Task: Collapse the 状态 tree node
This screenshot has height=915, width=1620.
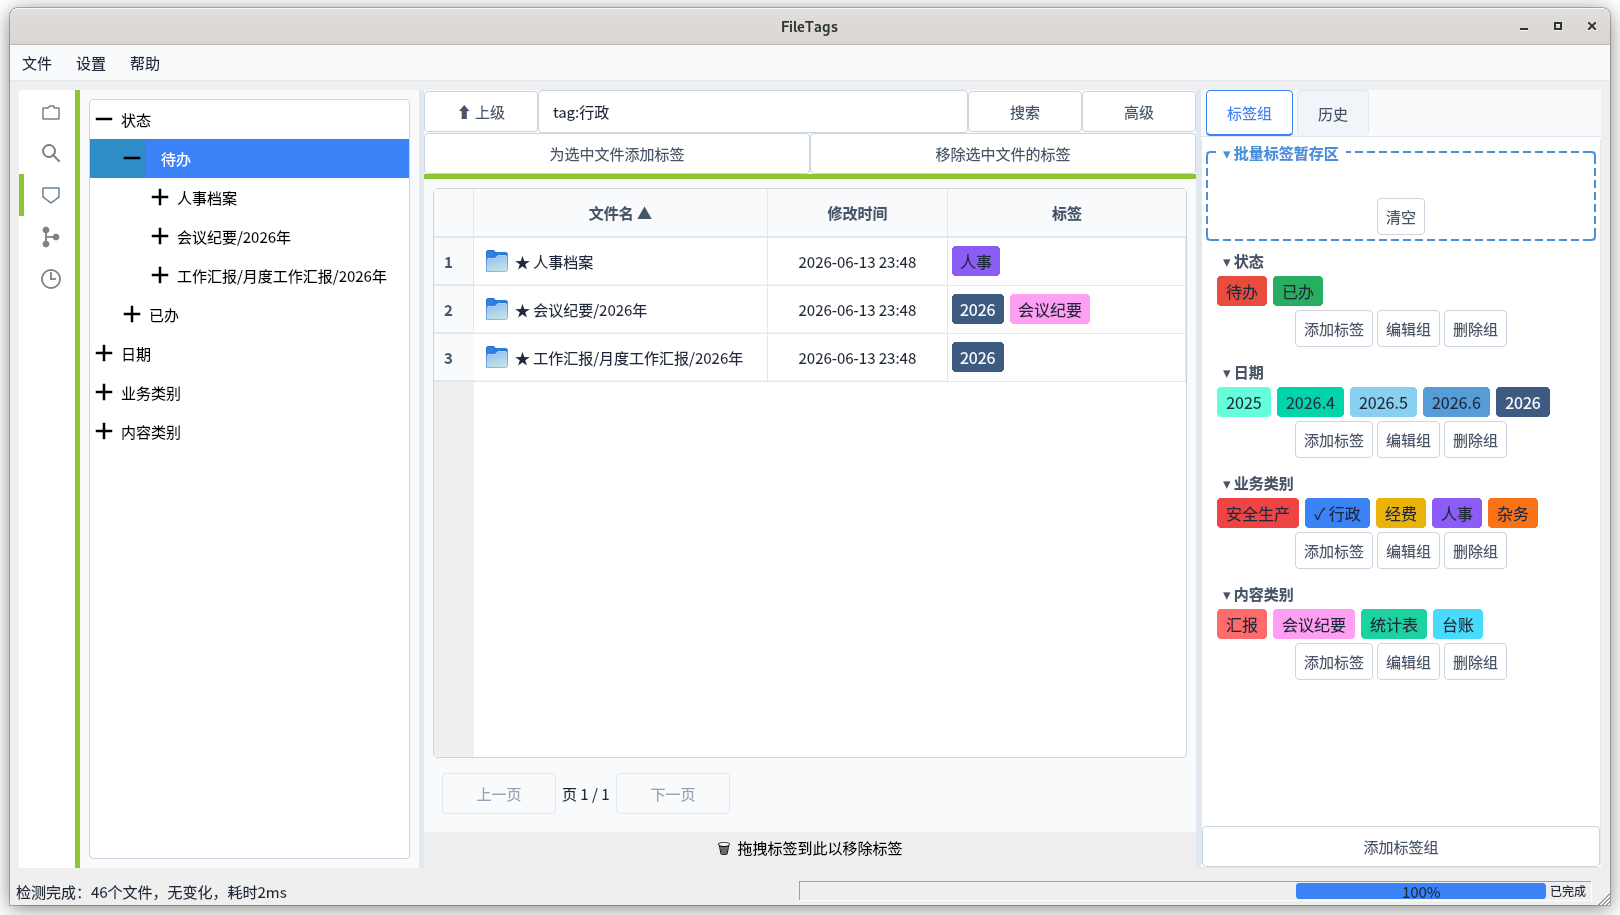Action: pos(104,120)
